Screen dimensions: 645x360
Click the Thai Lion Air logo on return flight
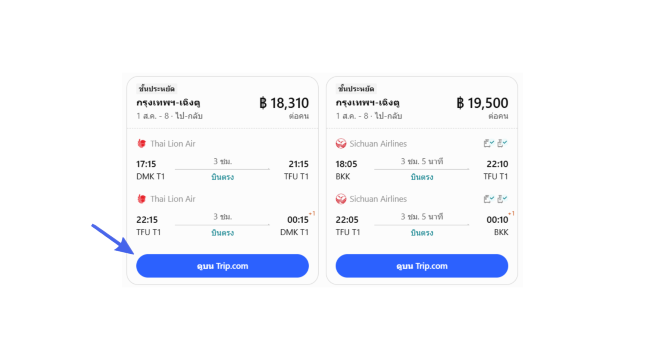click(142, 199)
